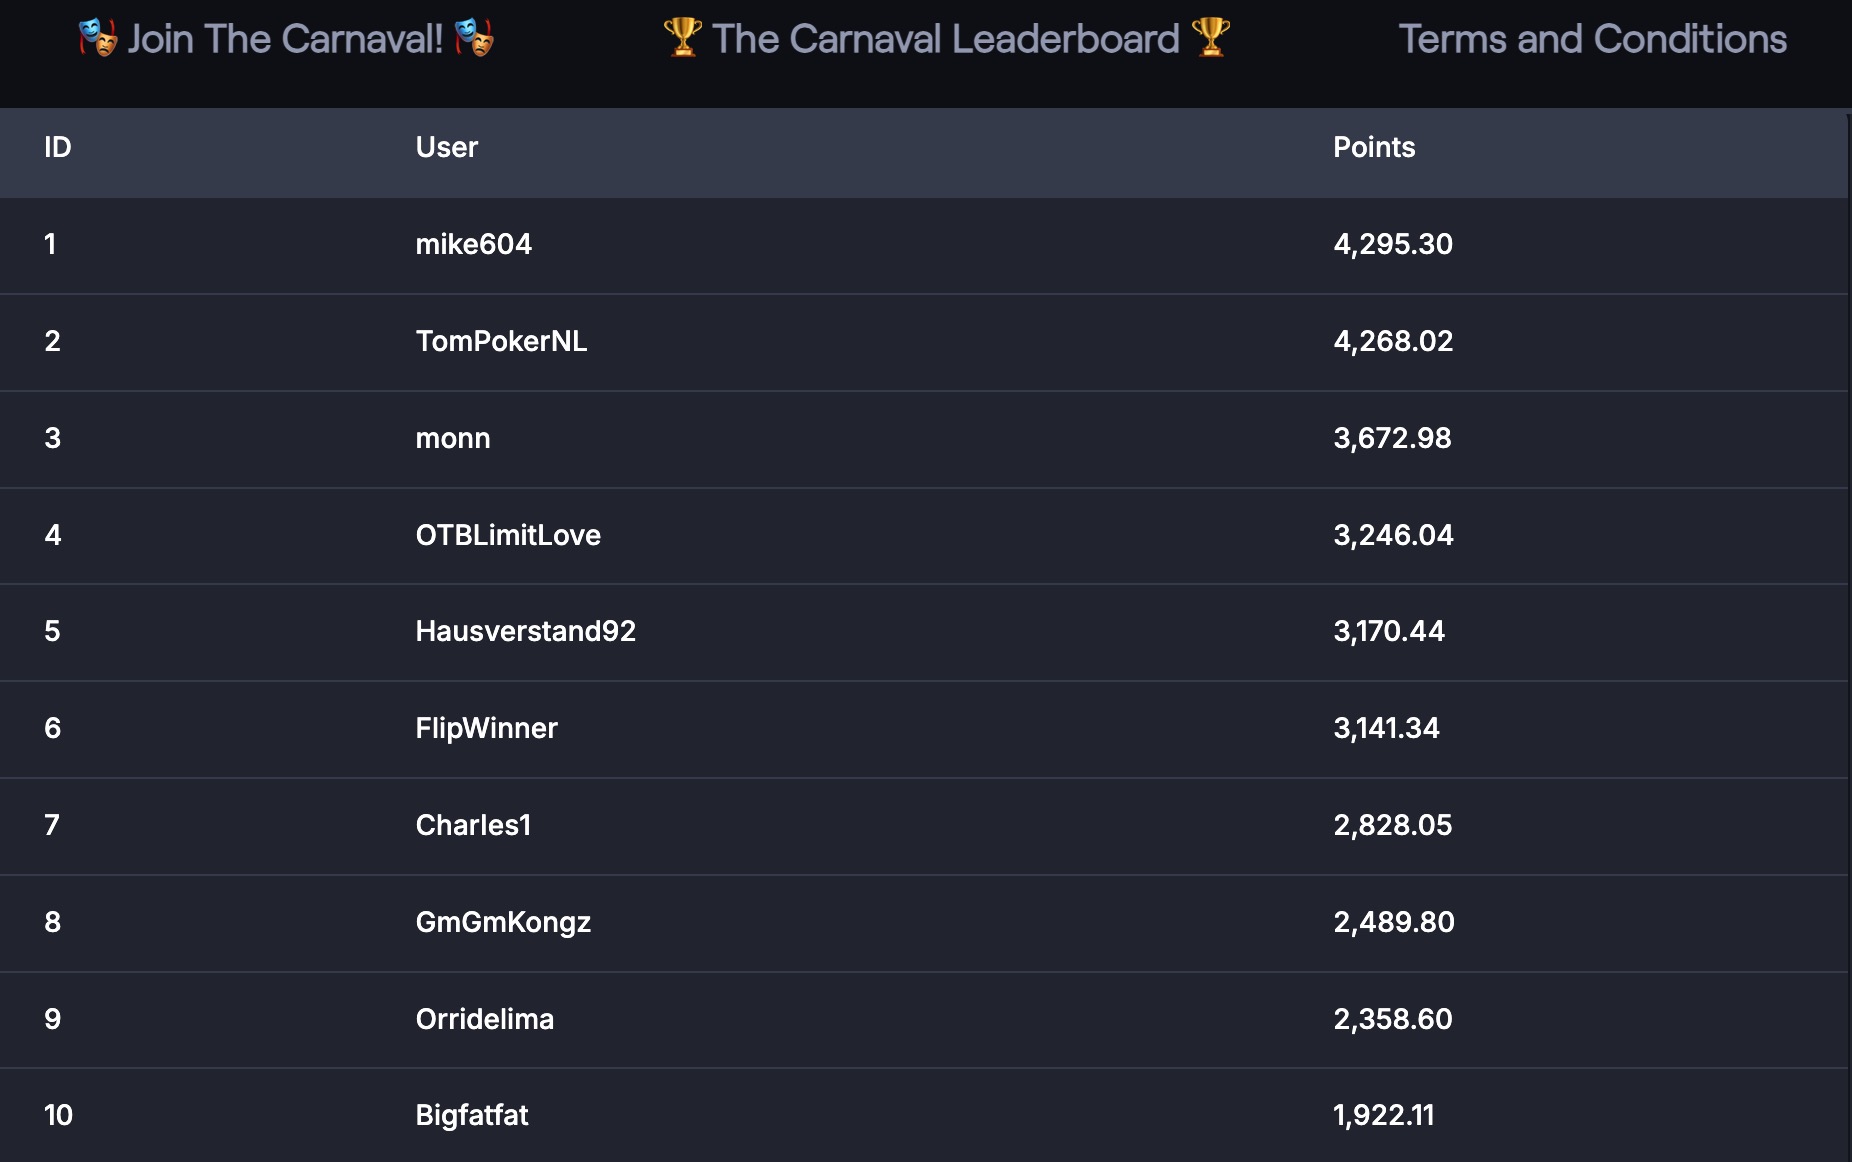Image resolution: width=1852 pixels, height=1162 pixels.
Task: Switch to The Carnaval Leaderboard tab
Action: coord(945,39)
